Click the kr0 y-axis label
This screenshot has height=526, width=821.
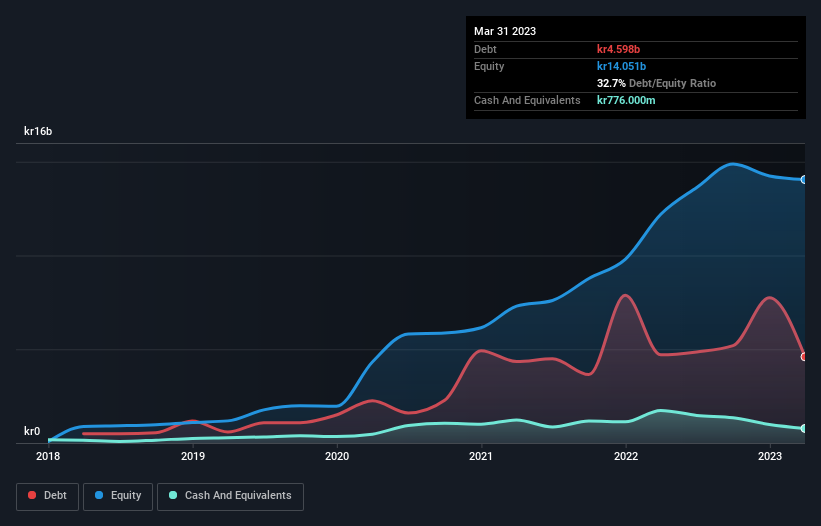point(32,431)
